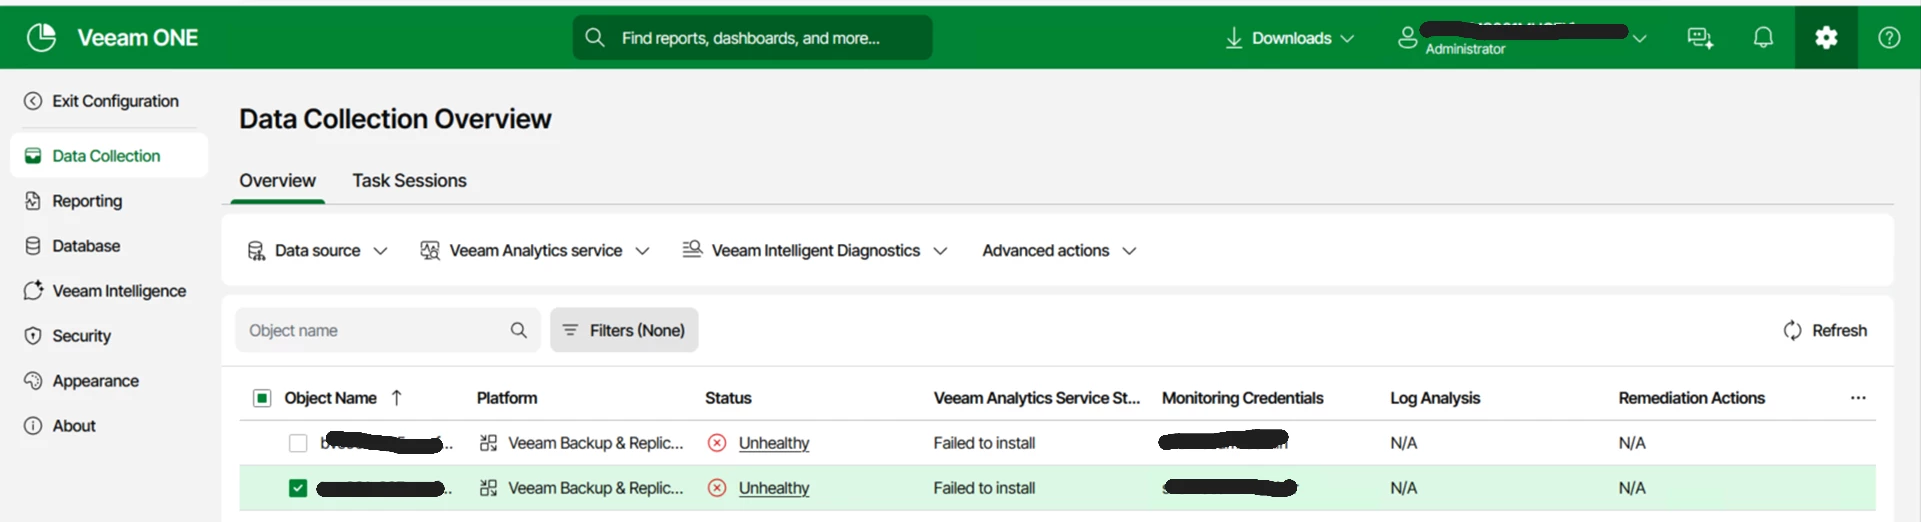The width and height of the screenshot is (1921, 522).
Task: Expand the Downloads menu in header
Action: pyautogui.click(x=1290, y=38)
